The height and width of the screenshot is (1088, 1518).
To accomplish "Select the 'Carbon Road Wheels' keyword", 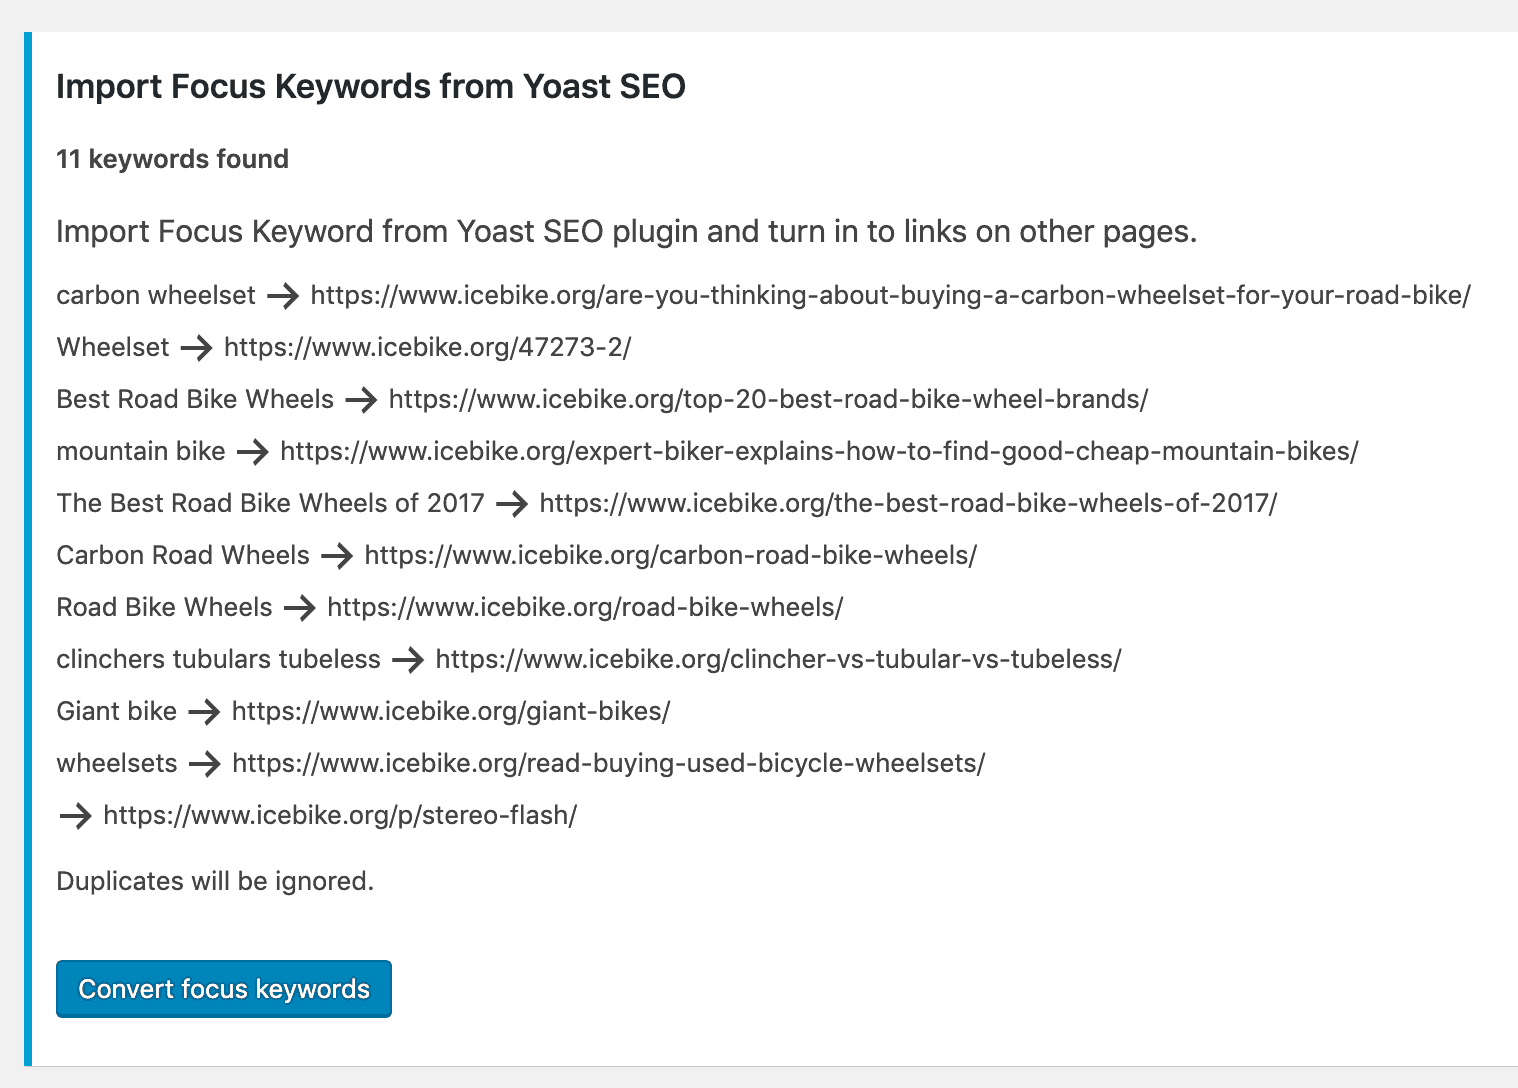I will tap(183, 555).
